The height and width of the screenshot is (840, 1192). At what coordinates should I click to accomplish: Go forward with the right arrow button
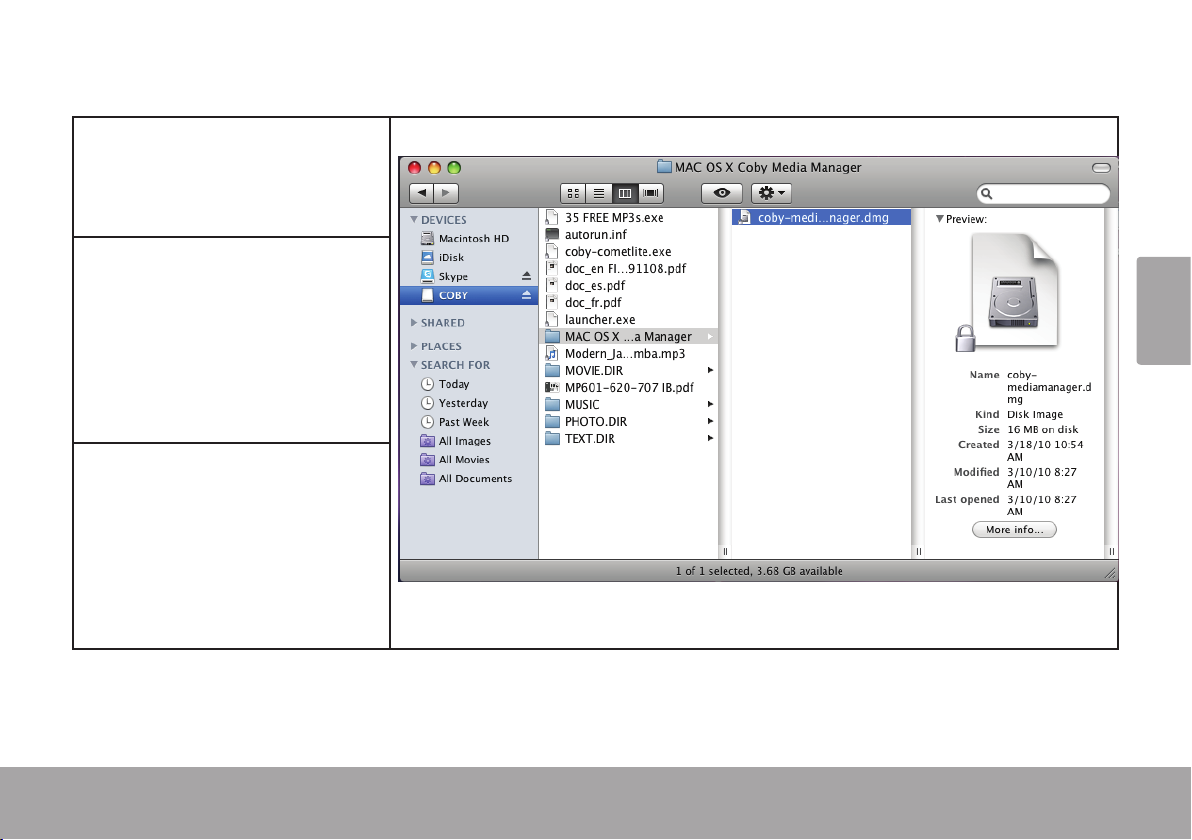point(445,193)
